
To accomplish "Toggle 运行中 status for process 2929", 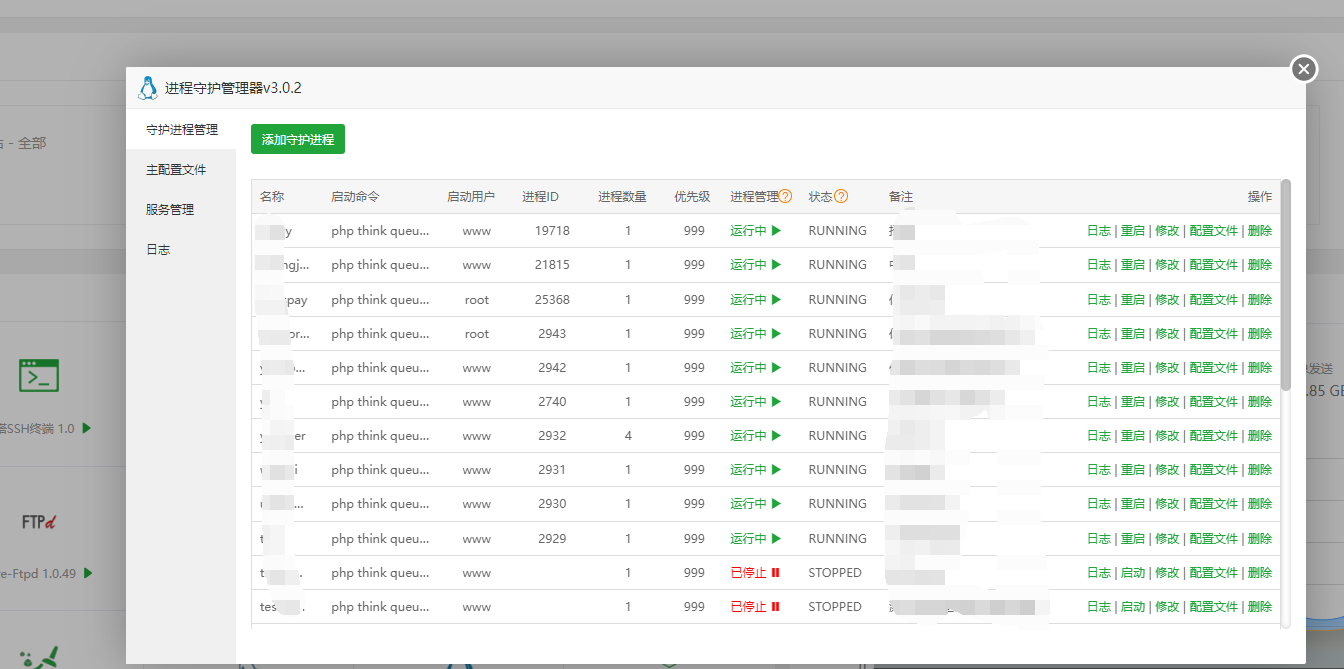I will (755, 539).
